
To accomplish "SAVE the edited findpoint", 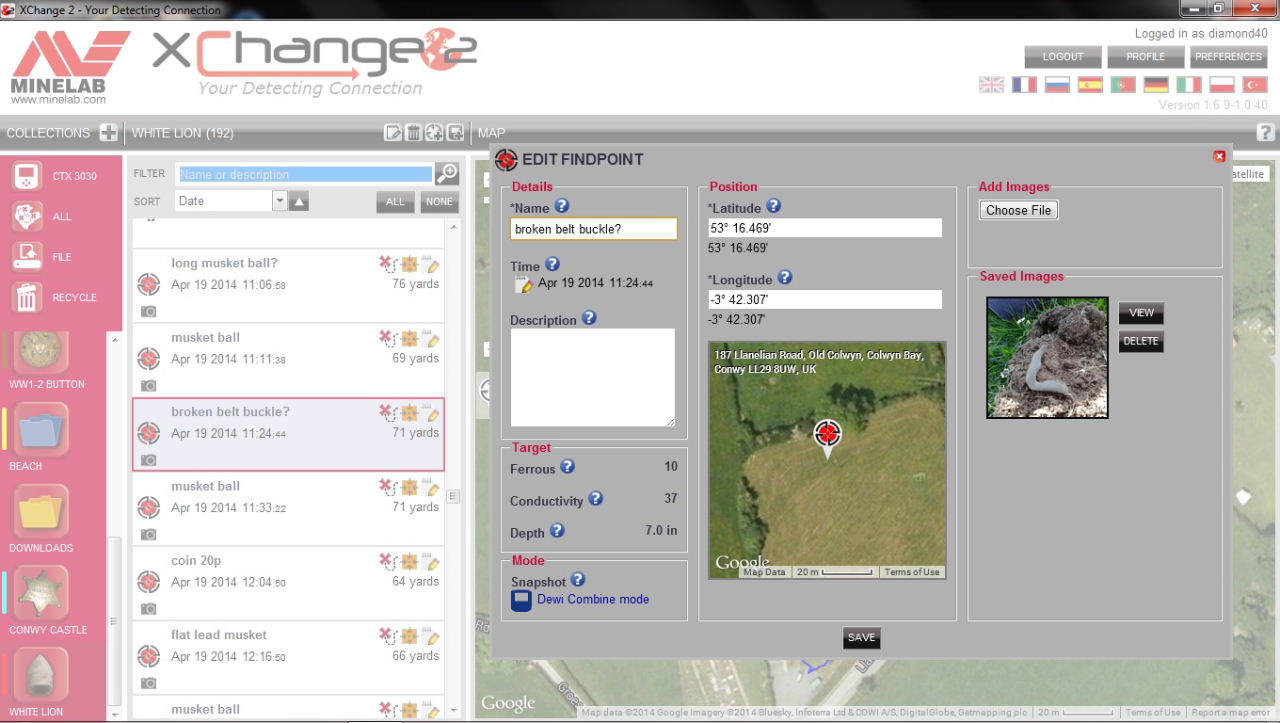I will click(861, 638).
